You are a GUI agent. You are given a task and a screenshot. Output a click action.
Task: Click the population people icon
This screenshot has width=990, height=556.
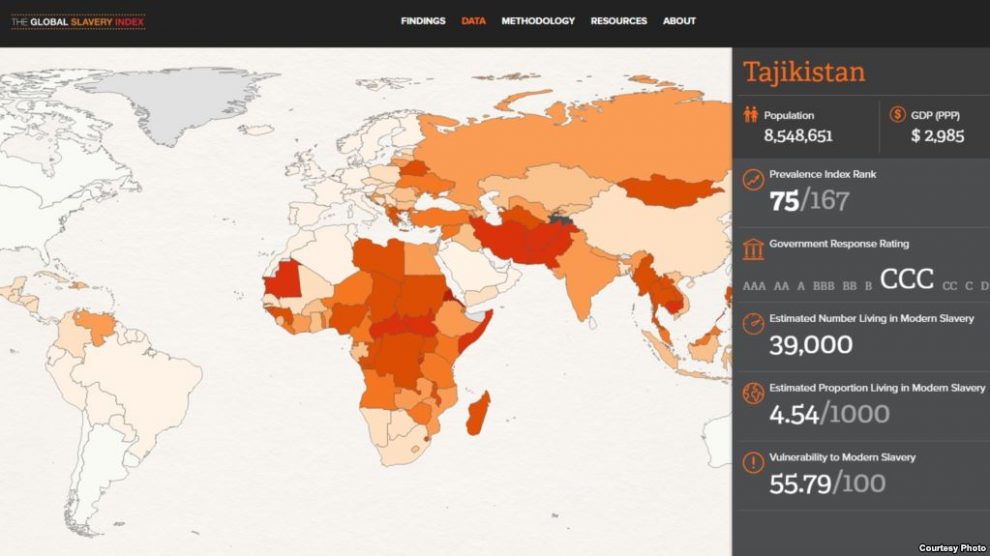(750, 116)
